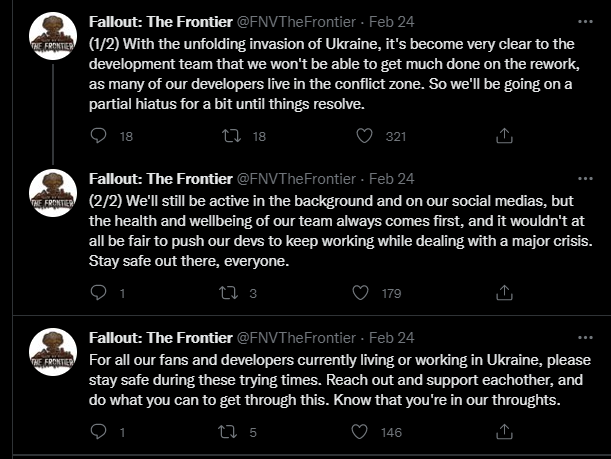Open the Feb 24 timestamp on first tweet
This screenshot has width=611, height=459.
click(x=391, y=22)
